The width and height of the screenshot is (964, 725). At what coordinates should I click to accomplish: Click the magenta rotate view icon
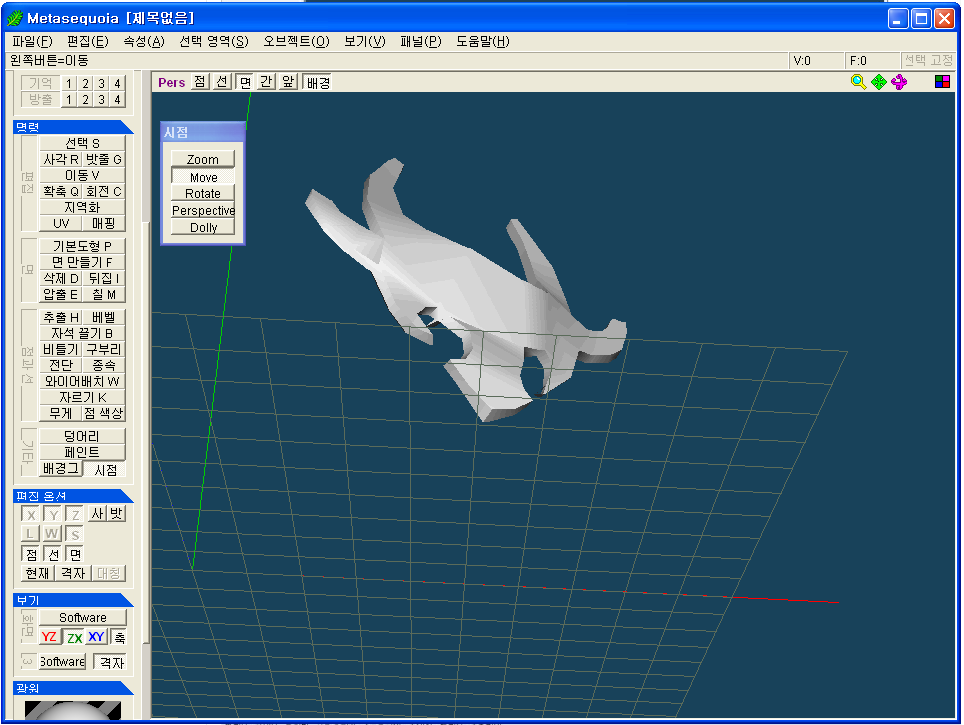pyautogui.click(x=899, y=82)
